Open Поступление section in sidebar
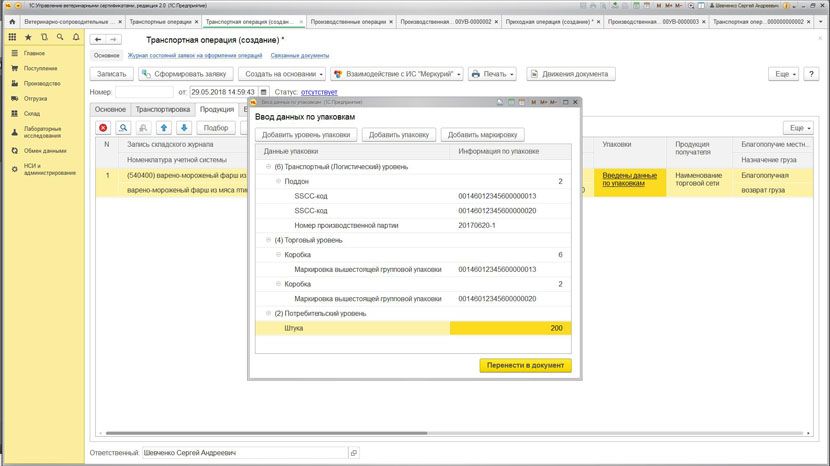Screen dimensions: 830x466 pyautogui.click(x=44, y=68)
